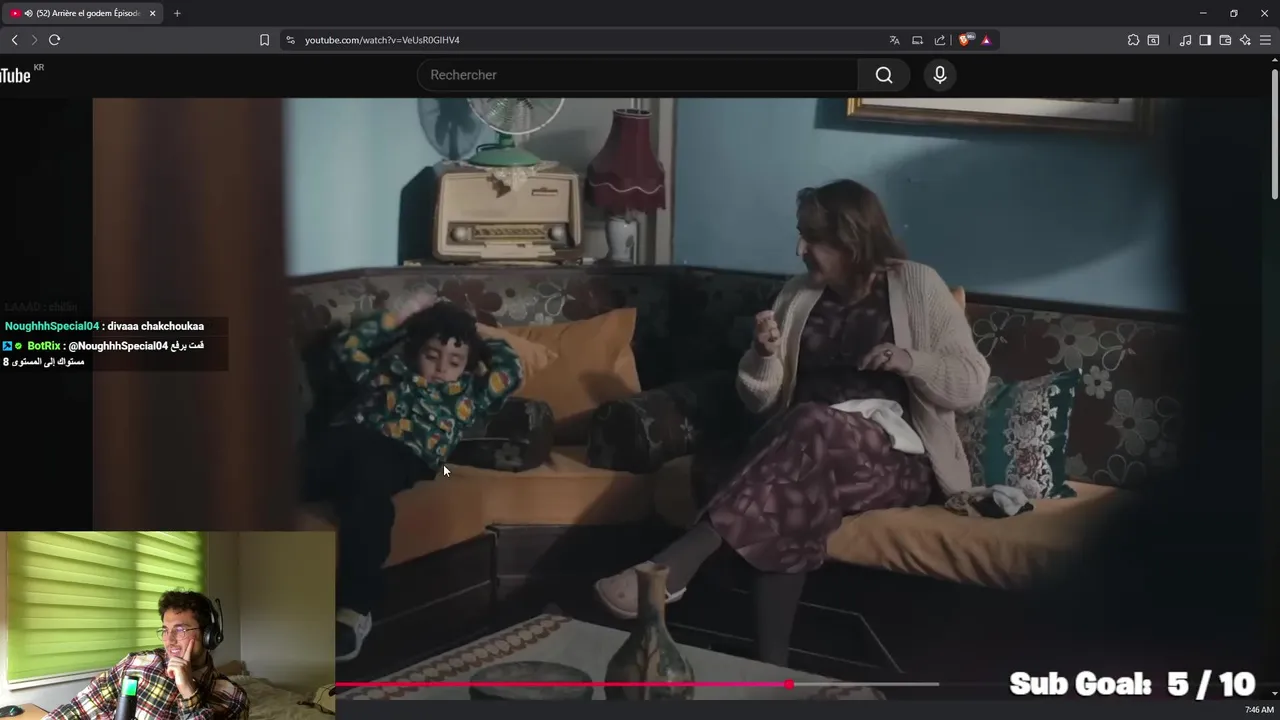This screenshot has width=1280, height=720.
Task: Open Brave Rewards triangle icon
Action: 986,40
